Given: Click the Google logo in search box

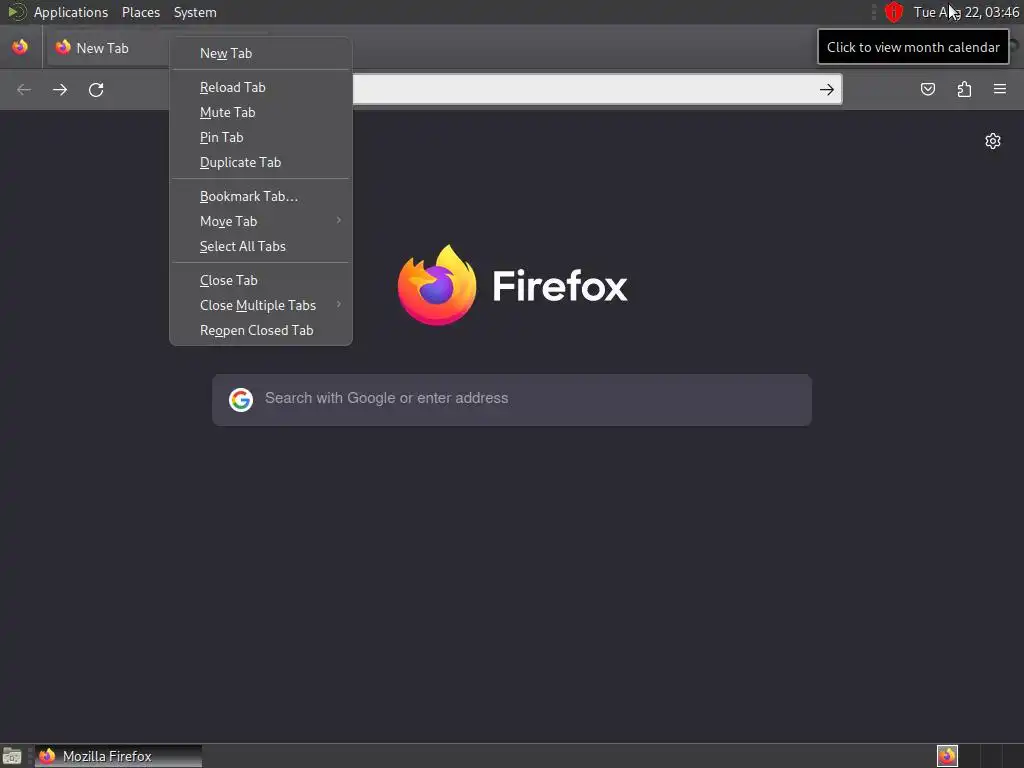Looking at the screenshot, I should pos(241,400).
